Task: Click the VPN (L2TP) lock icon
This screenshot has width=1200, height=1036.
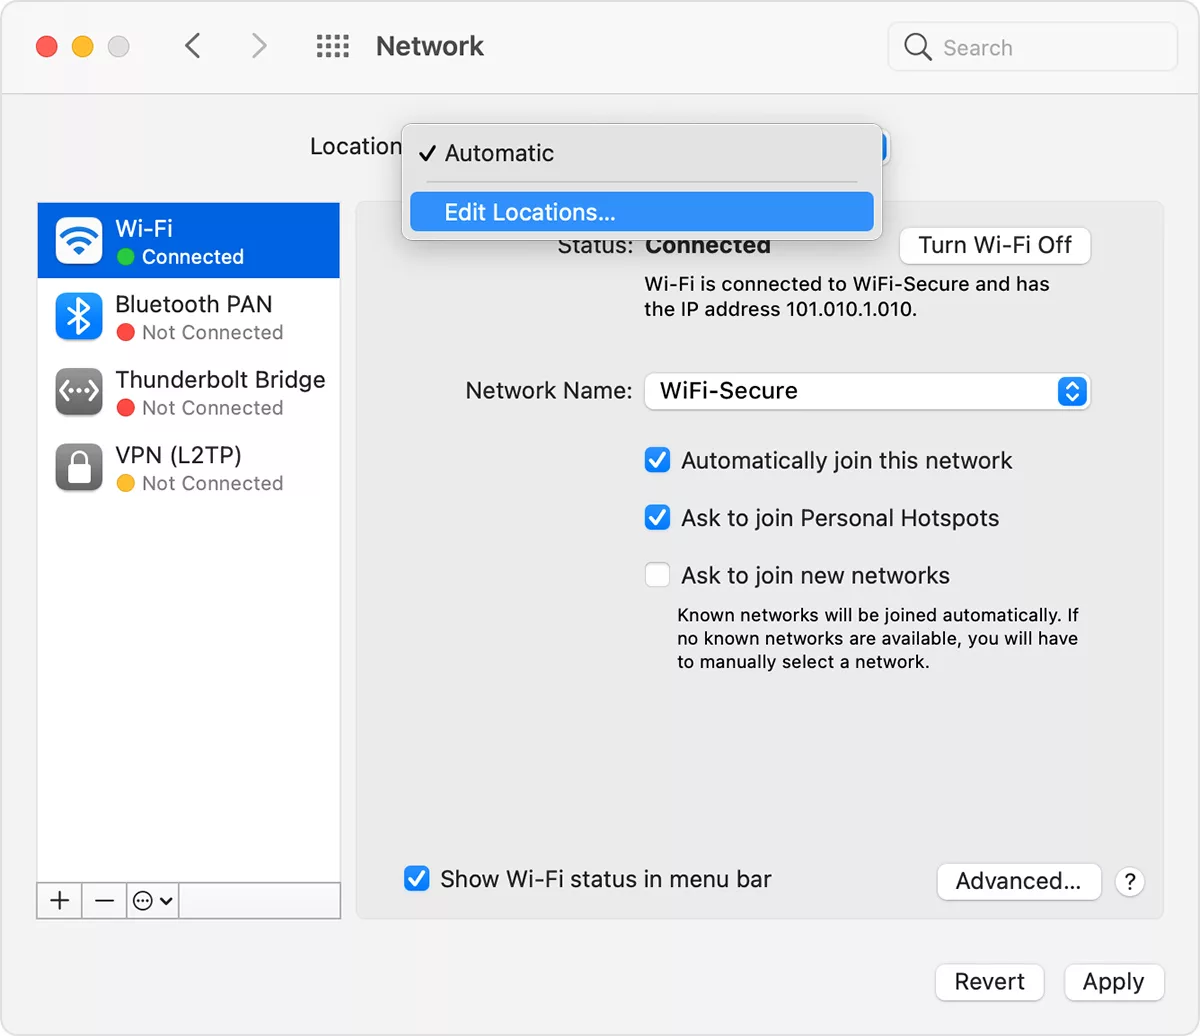Action: click(78, 467)
